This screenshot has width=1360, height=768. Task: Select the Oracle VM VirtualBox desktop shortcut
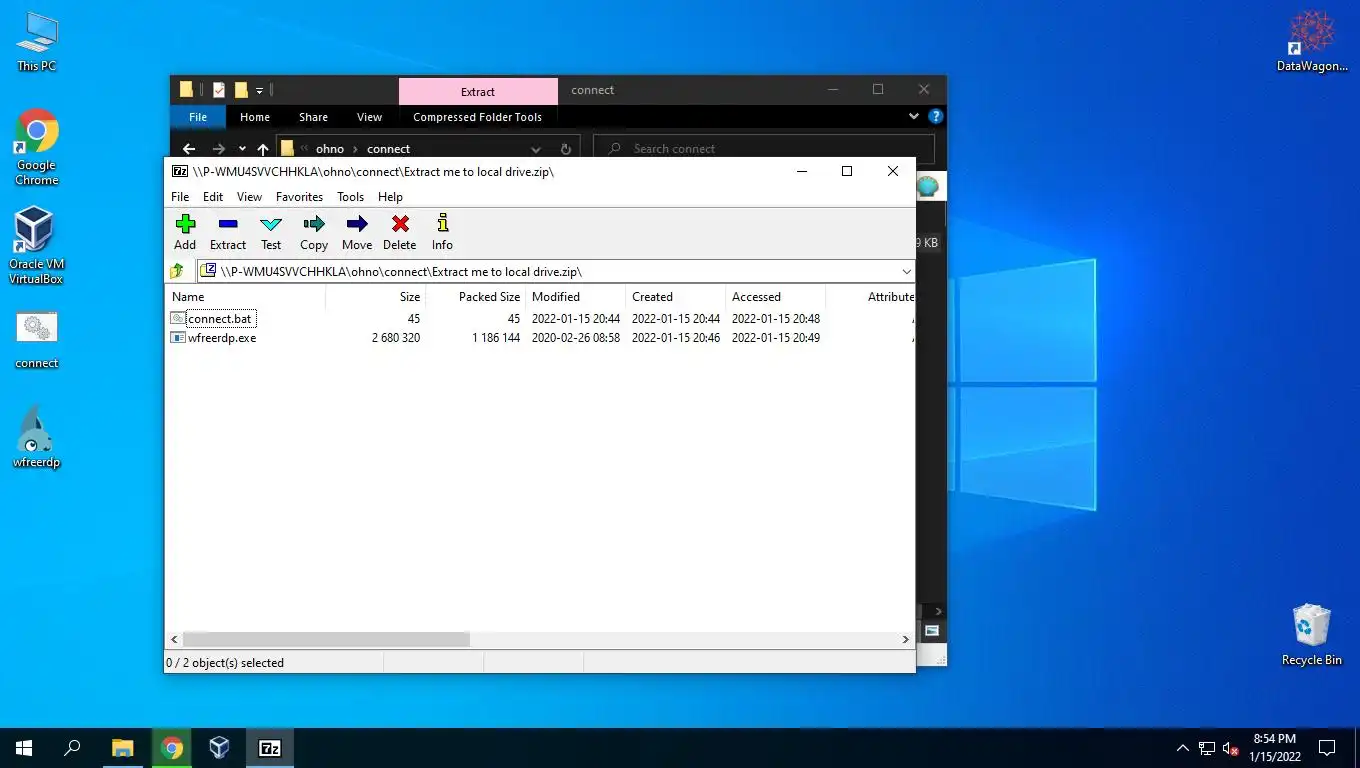(x=36, y=246)
